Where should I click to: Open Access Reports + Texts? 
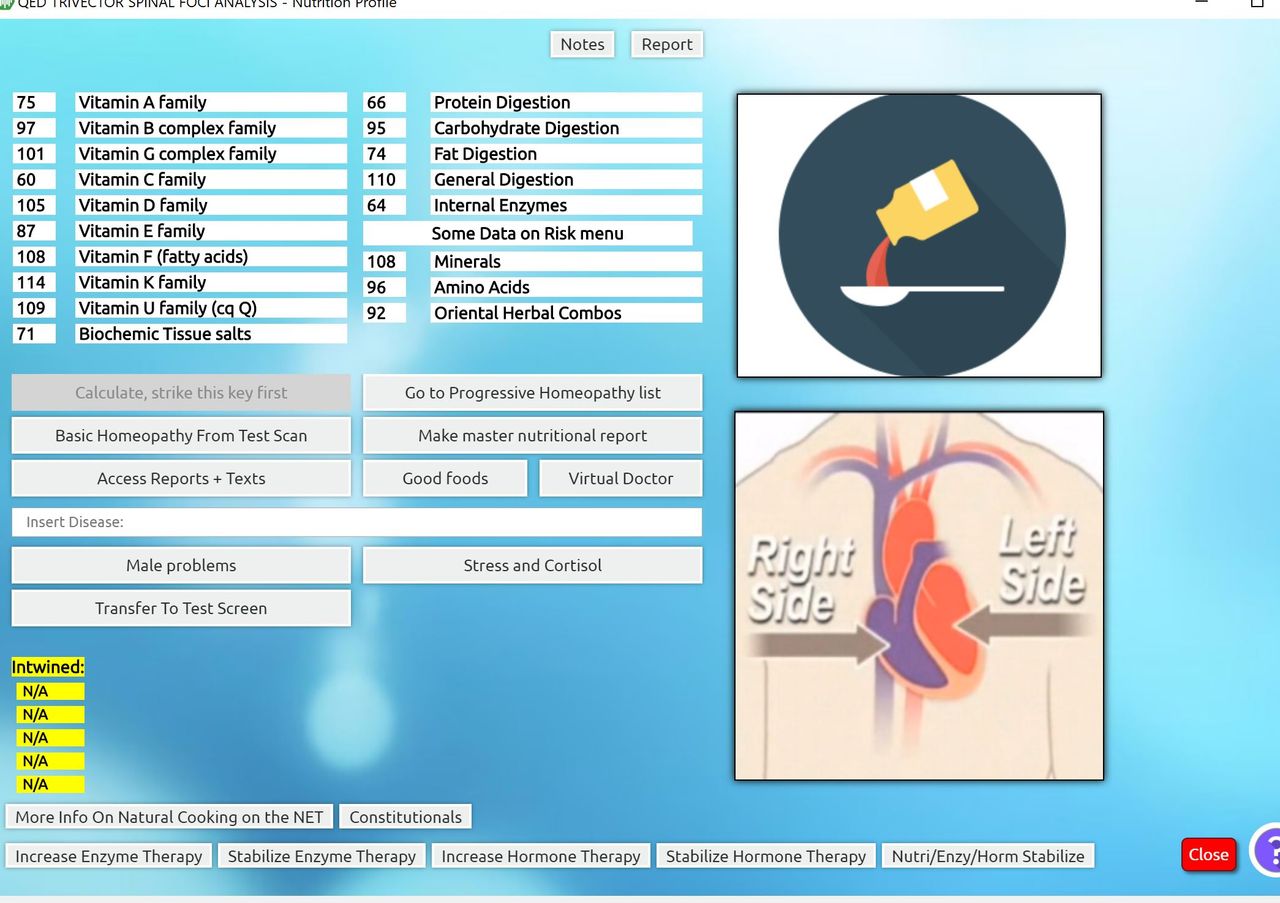coord(181,479)
